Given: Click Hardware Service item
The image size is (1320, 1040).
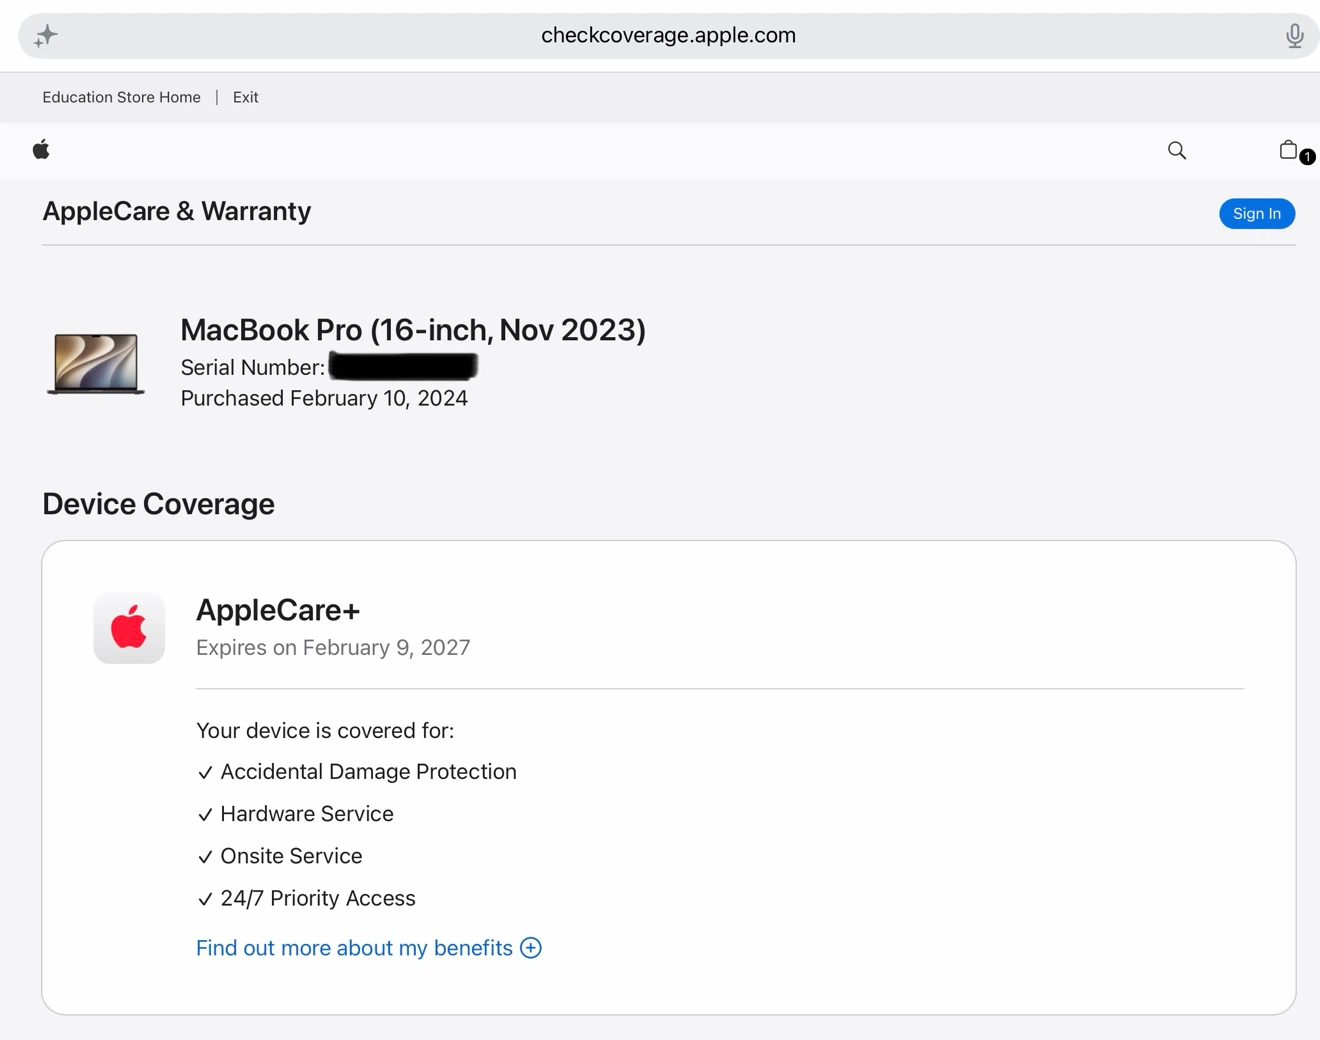Looking at the screenshot, I should [296, 814].
